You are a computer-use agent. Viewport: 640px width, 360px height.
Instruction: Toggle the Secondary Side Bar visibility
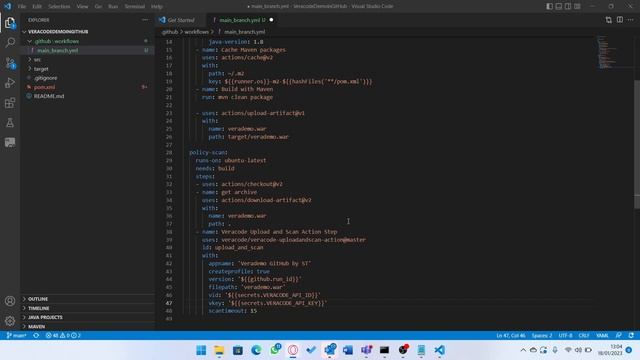[568, 6]
